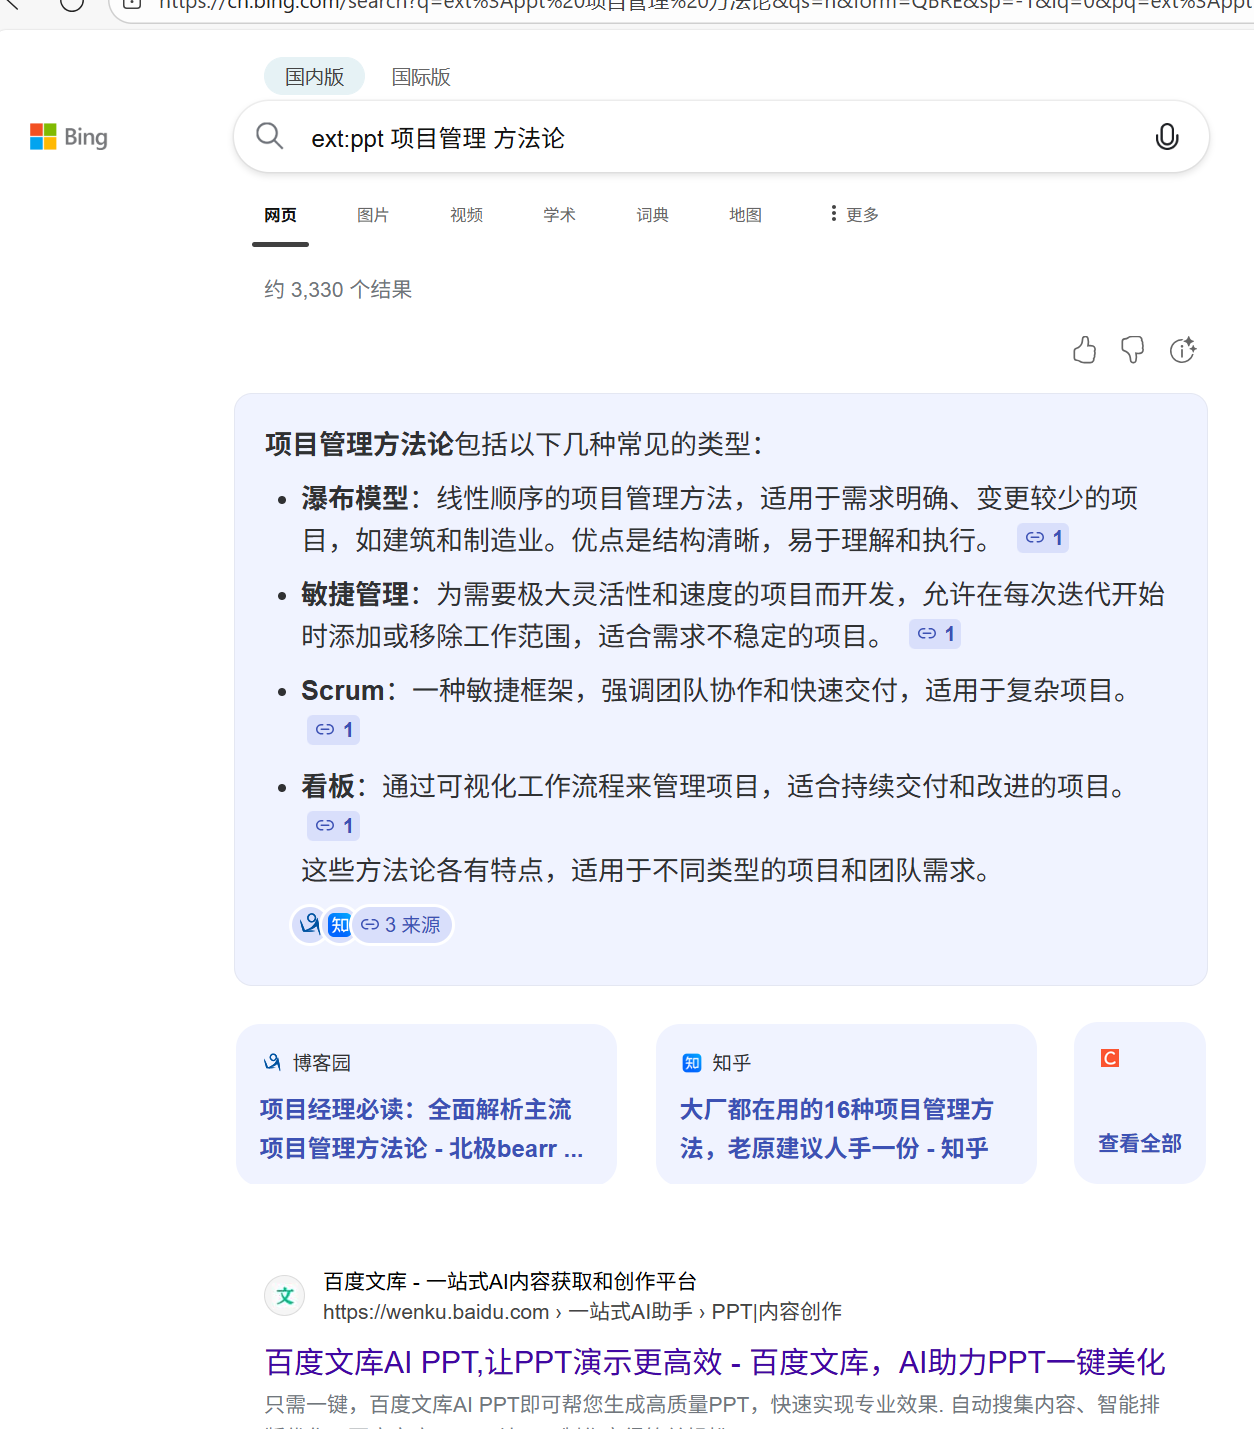Click the search magnifier icon
1254x1429 pixels.
click(x=270, y=136)
